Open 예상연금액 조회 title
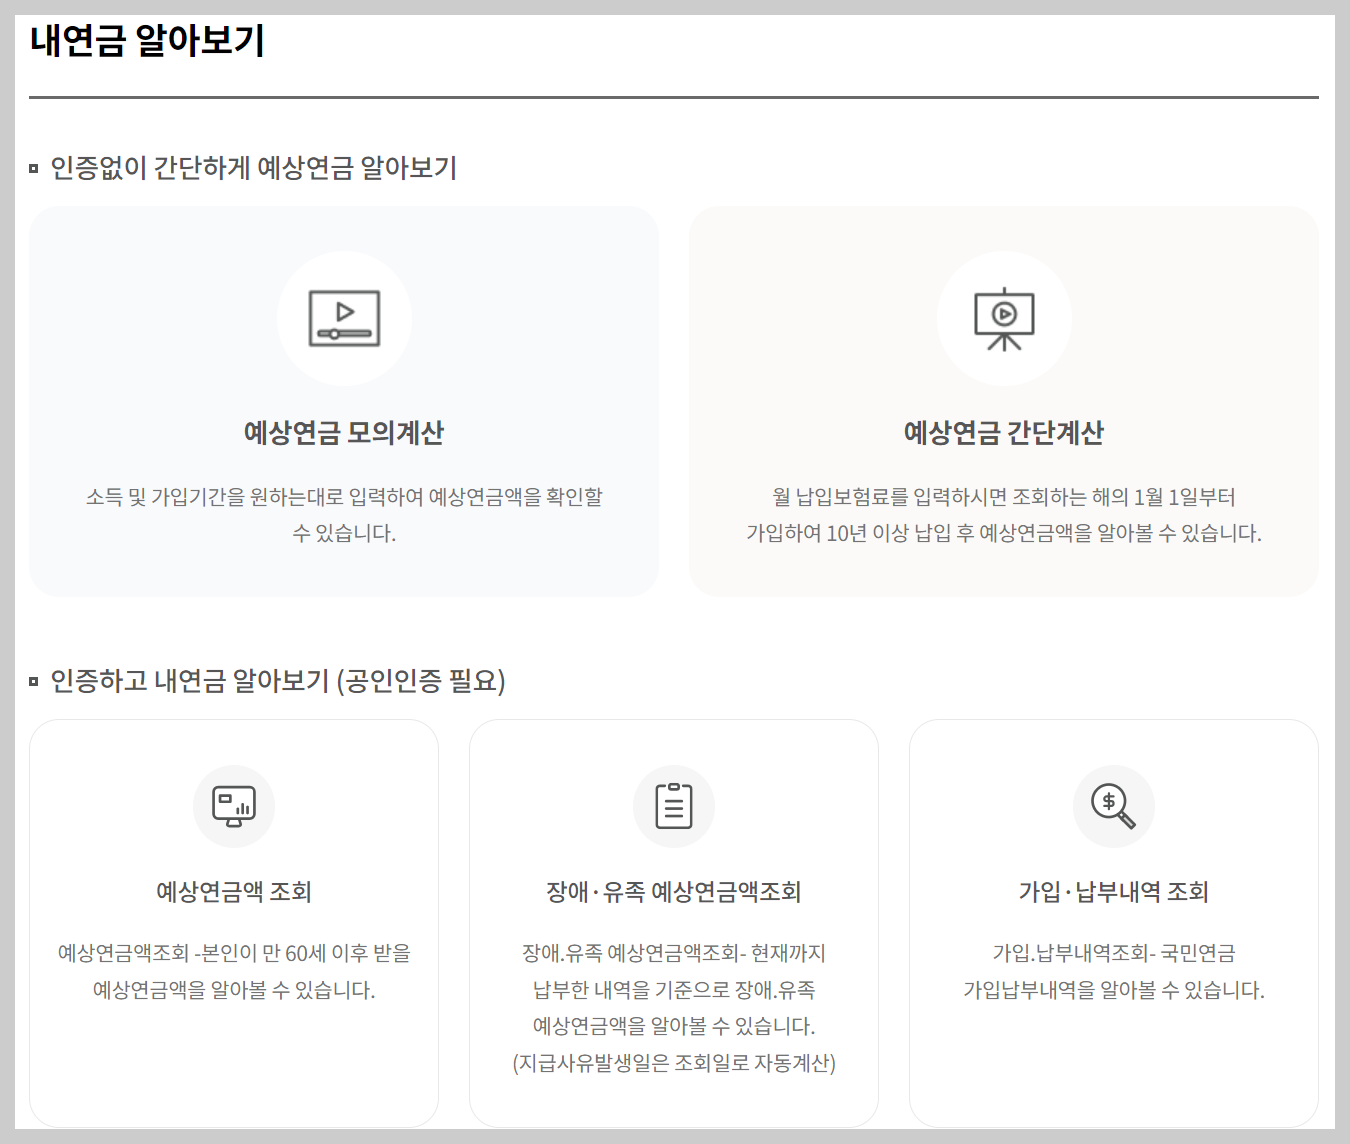This screenshot has height=1144, width=1350. [234, 891]
